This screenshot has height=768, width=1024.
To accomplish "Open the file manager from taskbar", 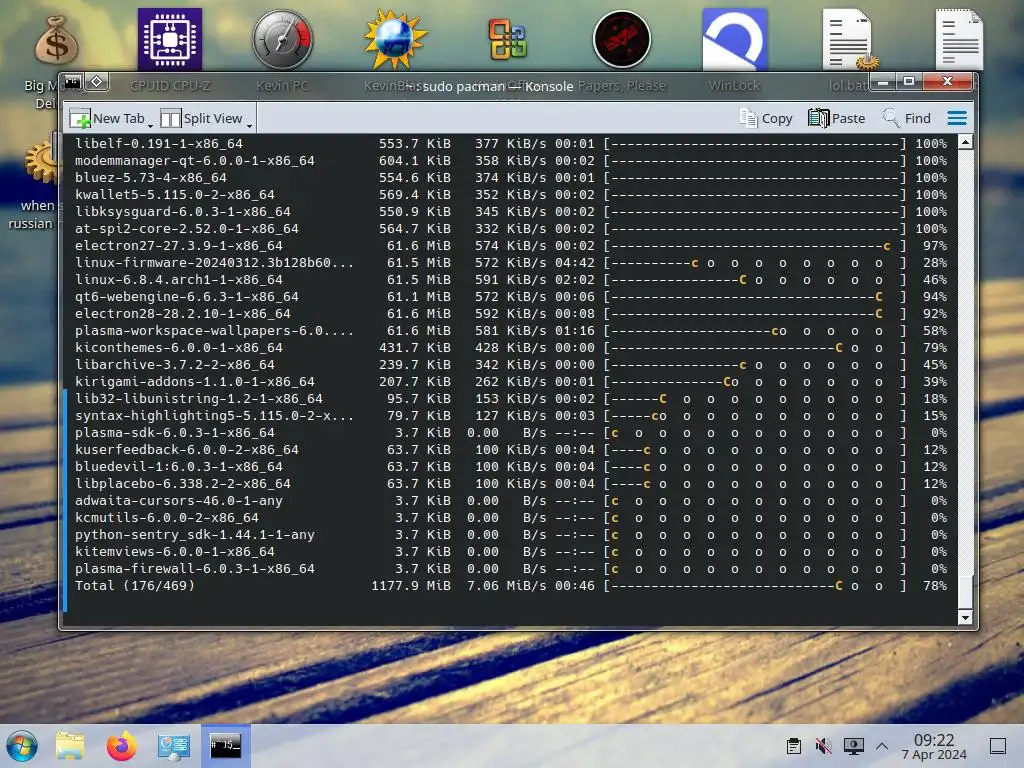I will click(x=70, y=746).
